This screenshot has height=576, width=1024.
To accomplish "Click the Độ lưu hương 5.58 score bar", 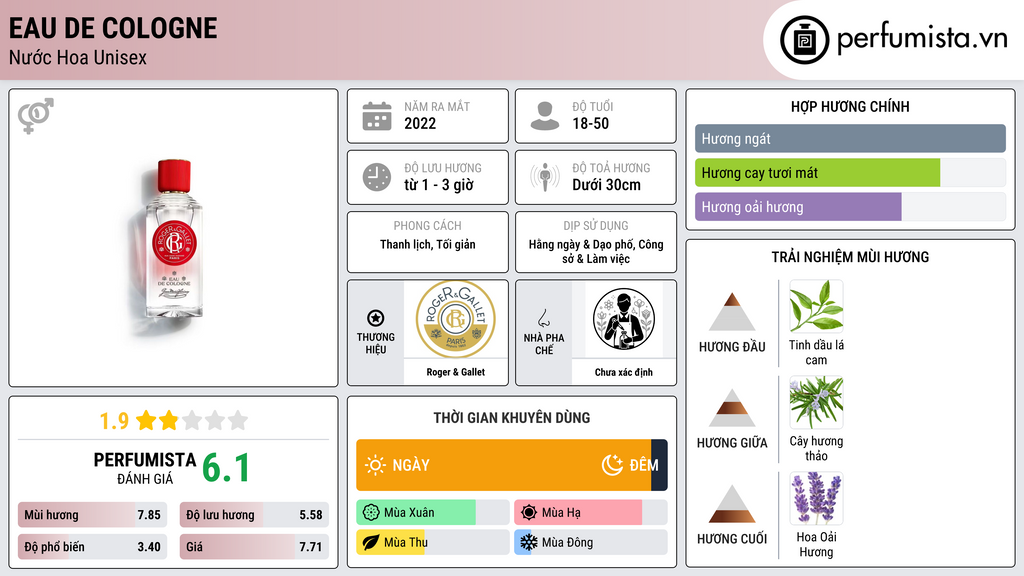I will [x=254, y=515].
